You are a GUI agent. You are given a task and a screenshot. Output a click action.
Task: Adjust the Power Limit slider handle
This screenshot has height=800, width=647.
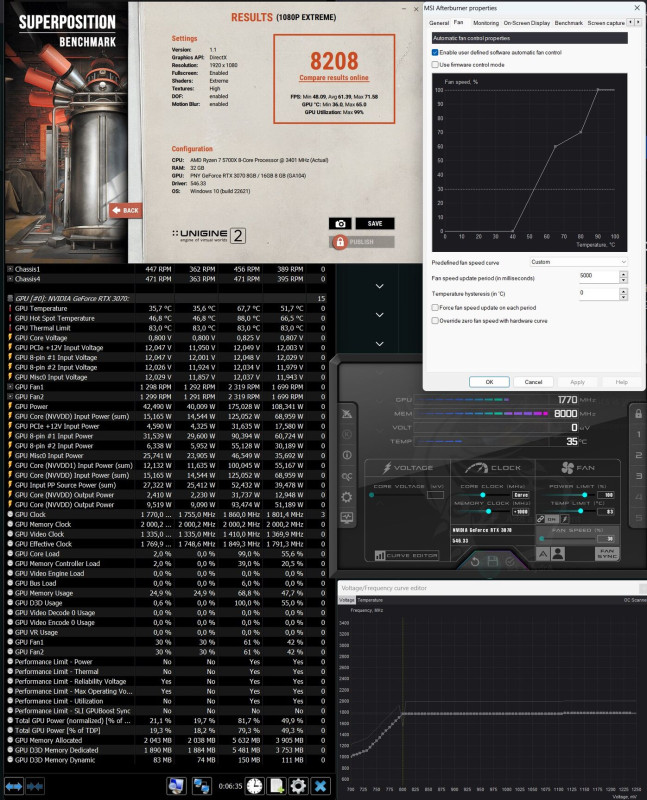point(584,495)
